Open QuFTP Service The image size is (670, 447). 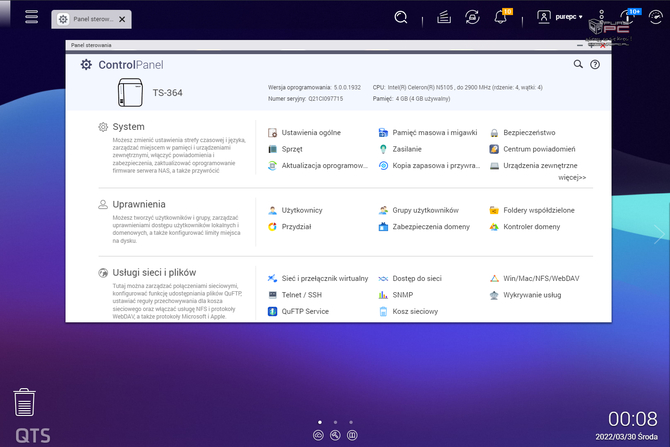[298, 311]
